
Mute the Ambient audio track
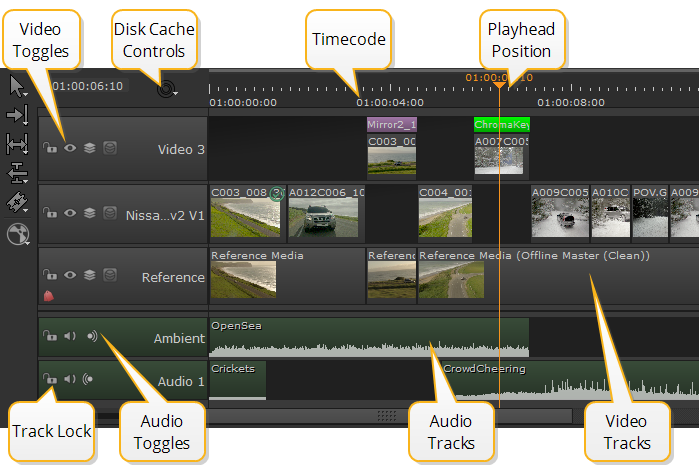click(70, 337)
